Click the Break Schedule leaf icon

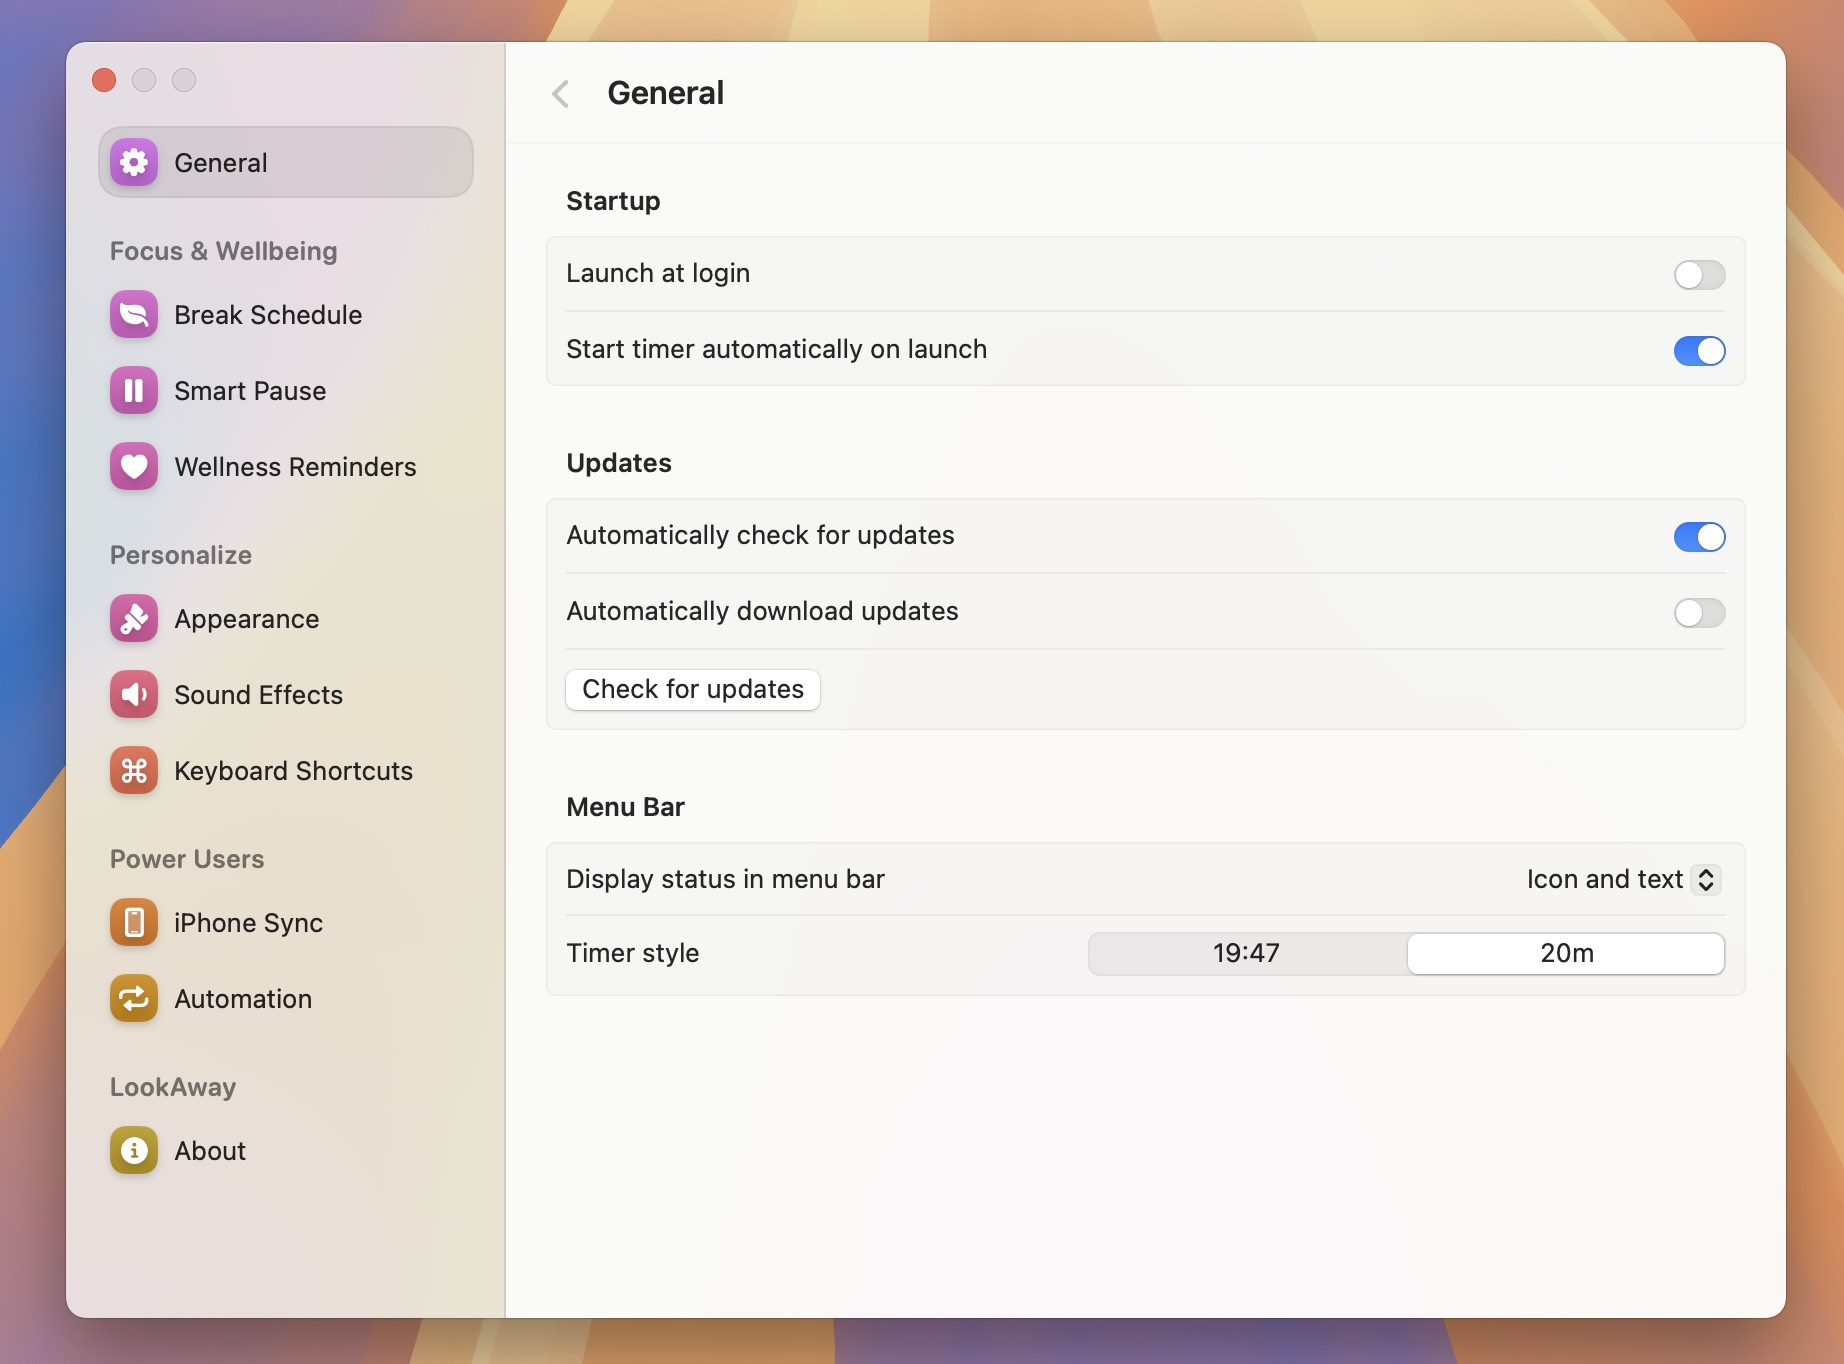click(x=134, y=315)
